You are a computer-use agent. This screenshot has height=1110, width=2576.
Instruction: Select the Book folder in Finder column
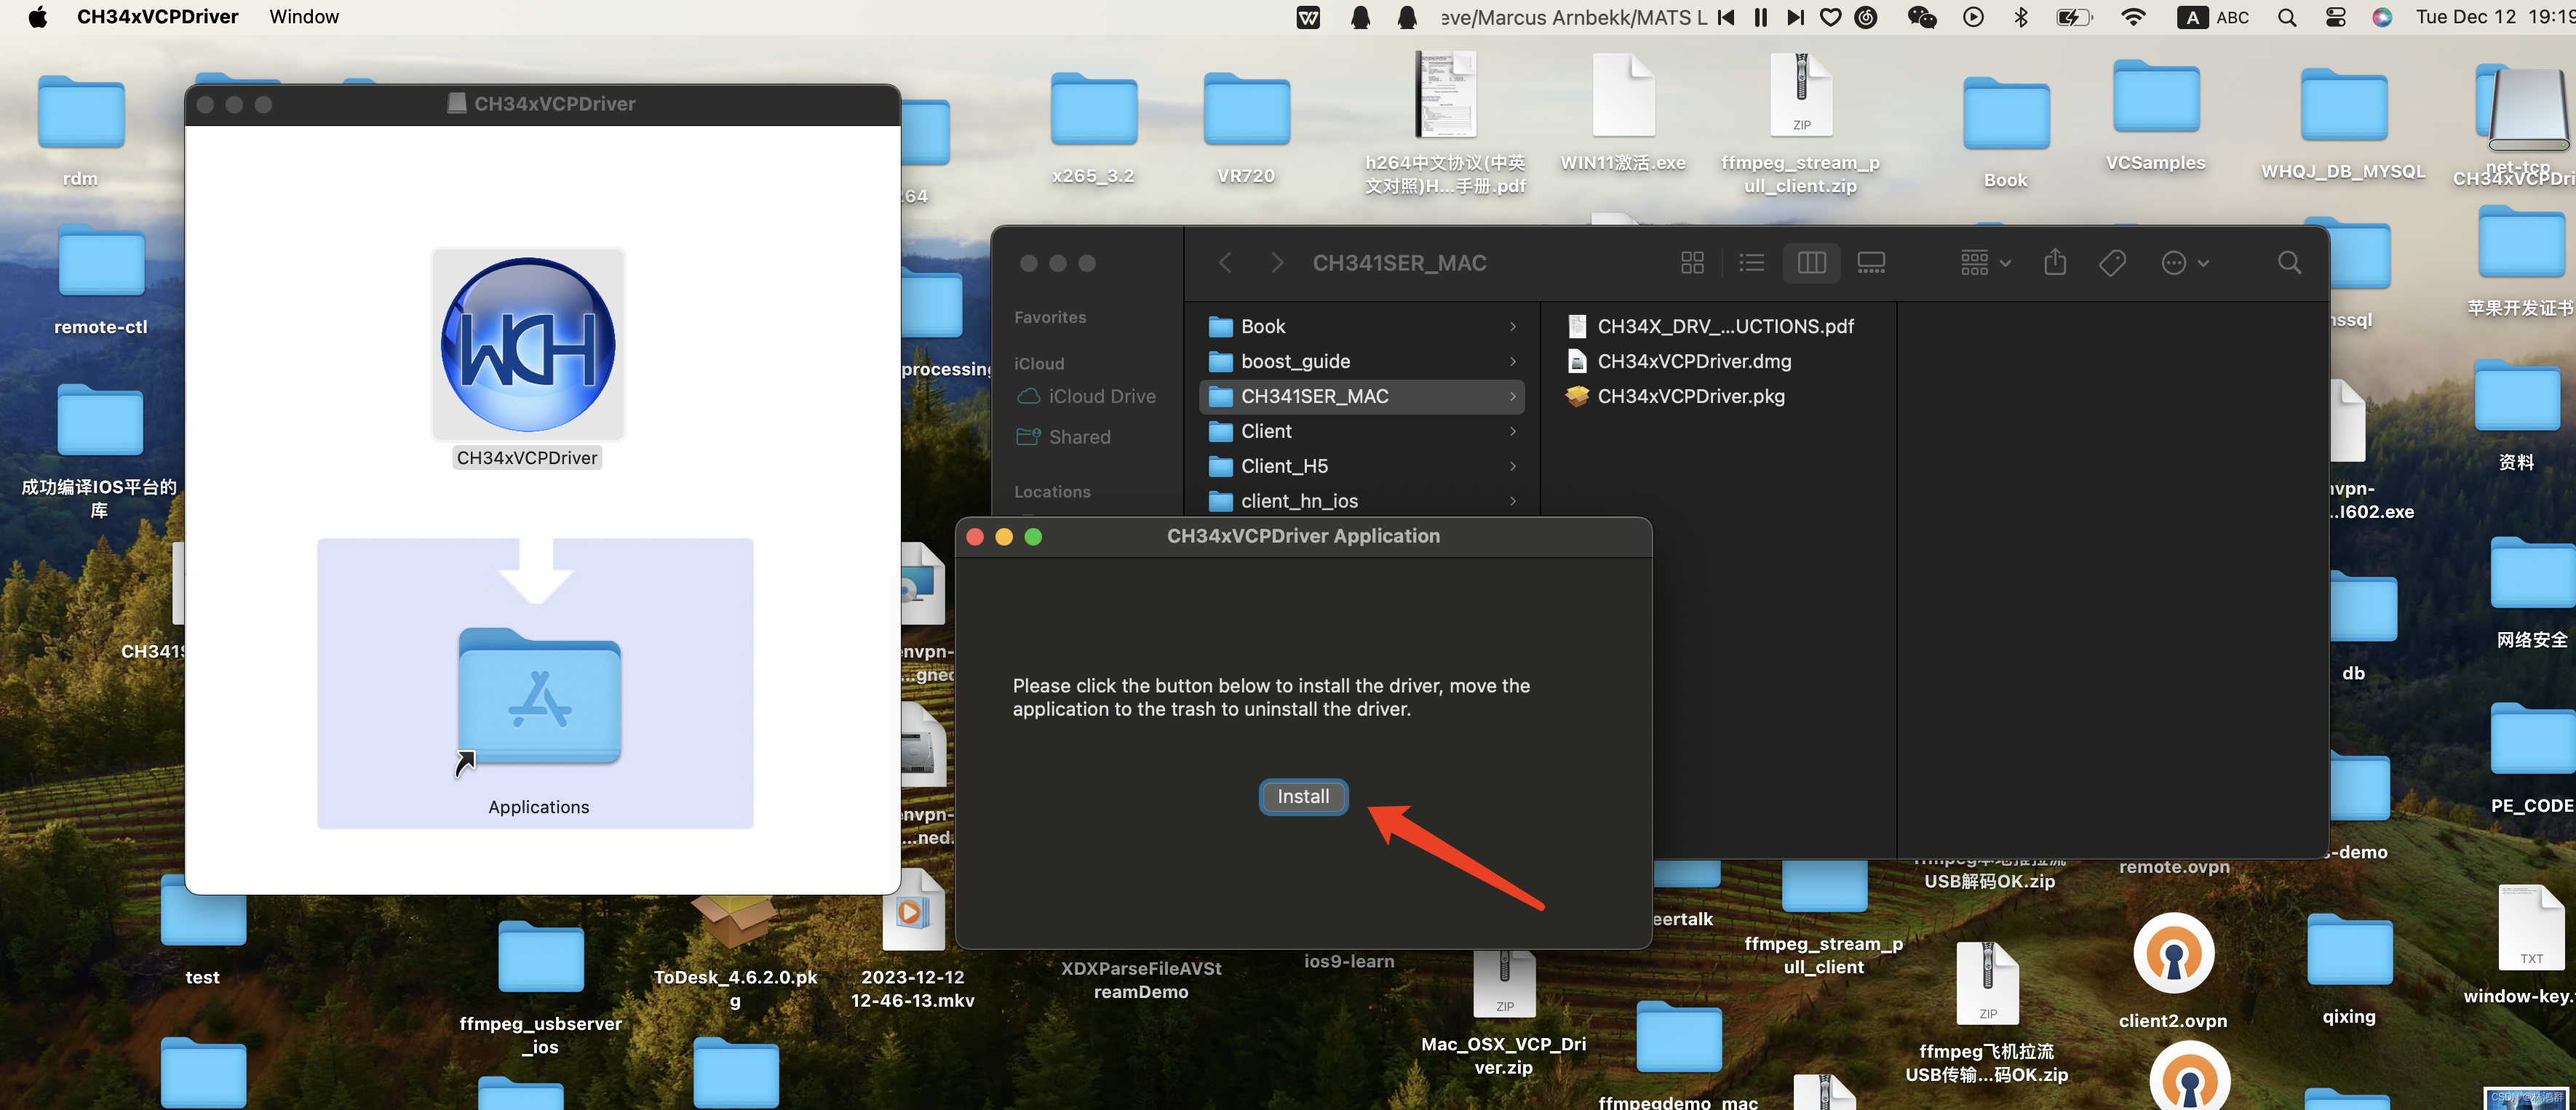1361,326
